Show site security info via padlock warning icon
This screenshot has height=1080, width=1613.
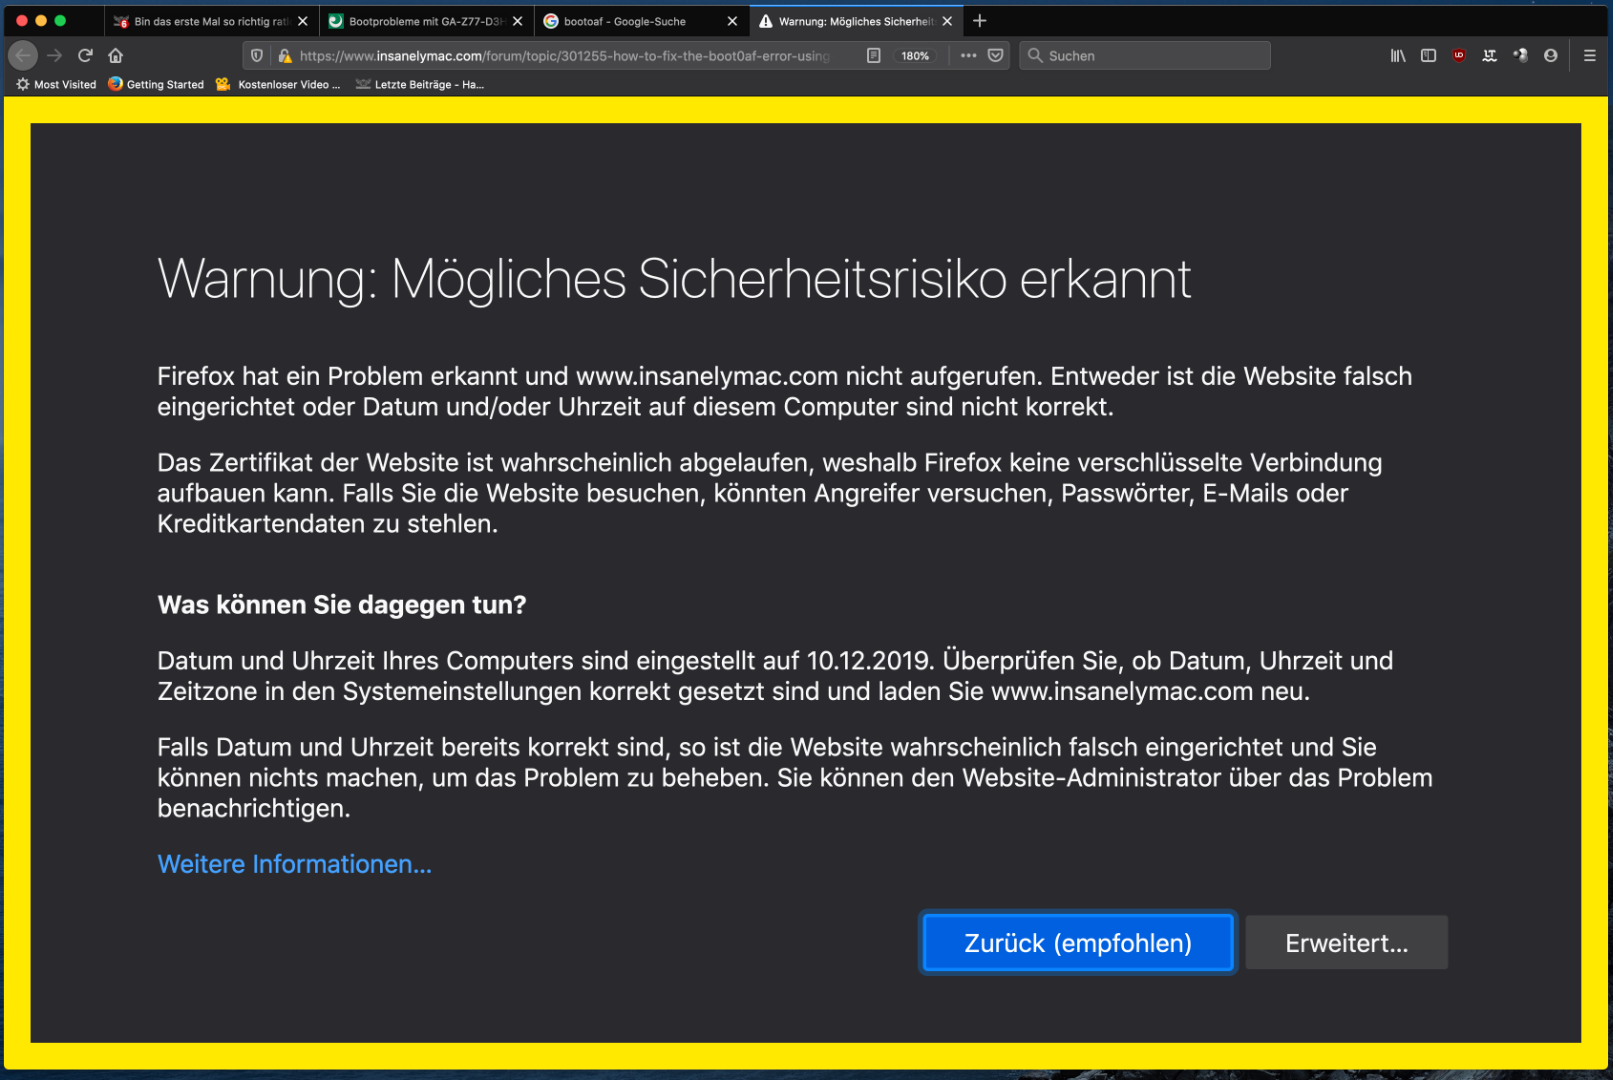pyautogui.click(x=285, y=56)
